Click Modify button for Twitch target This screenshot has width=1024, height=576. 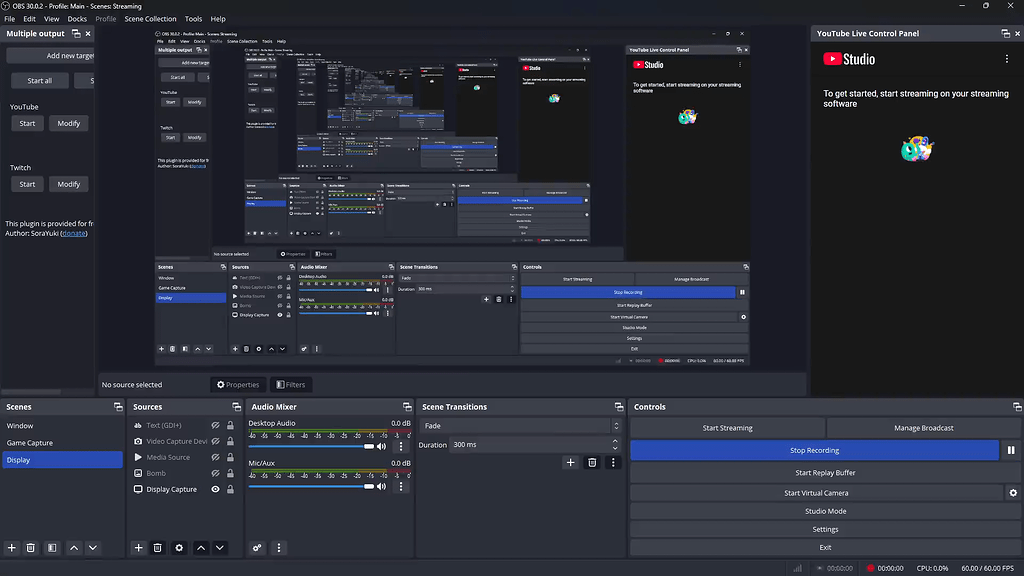[x=69, y=184]
